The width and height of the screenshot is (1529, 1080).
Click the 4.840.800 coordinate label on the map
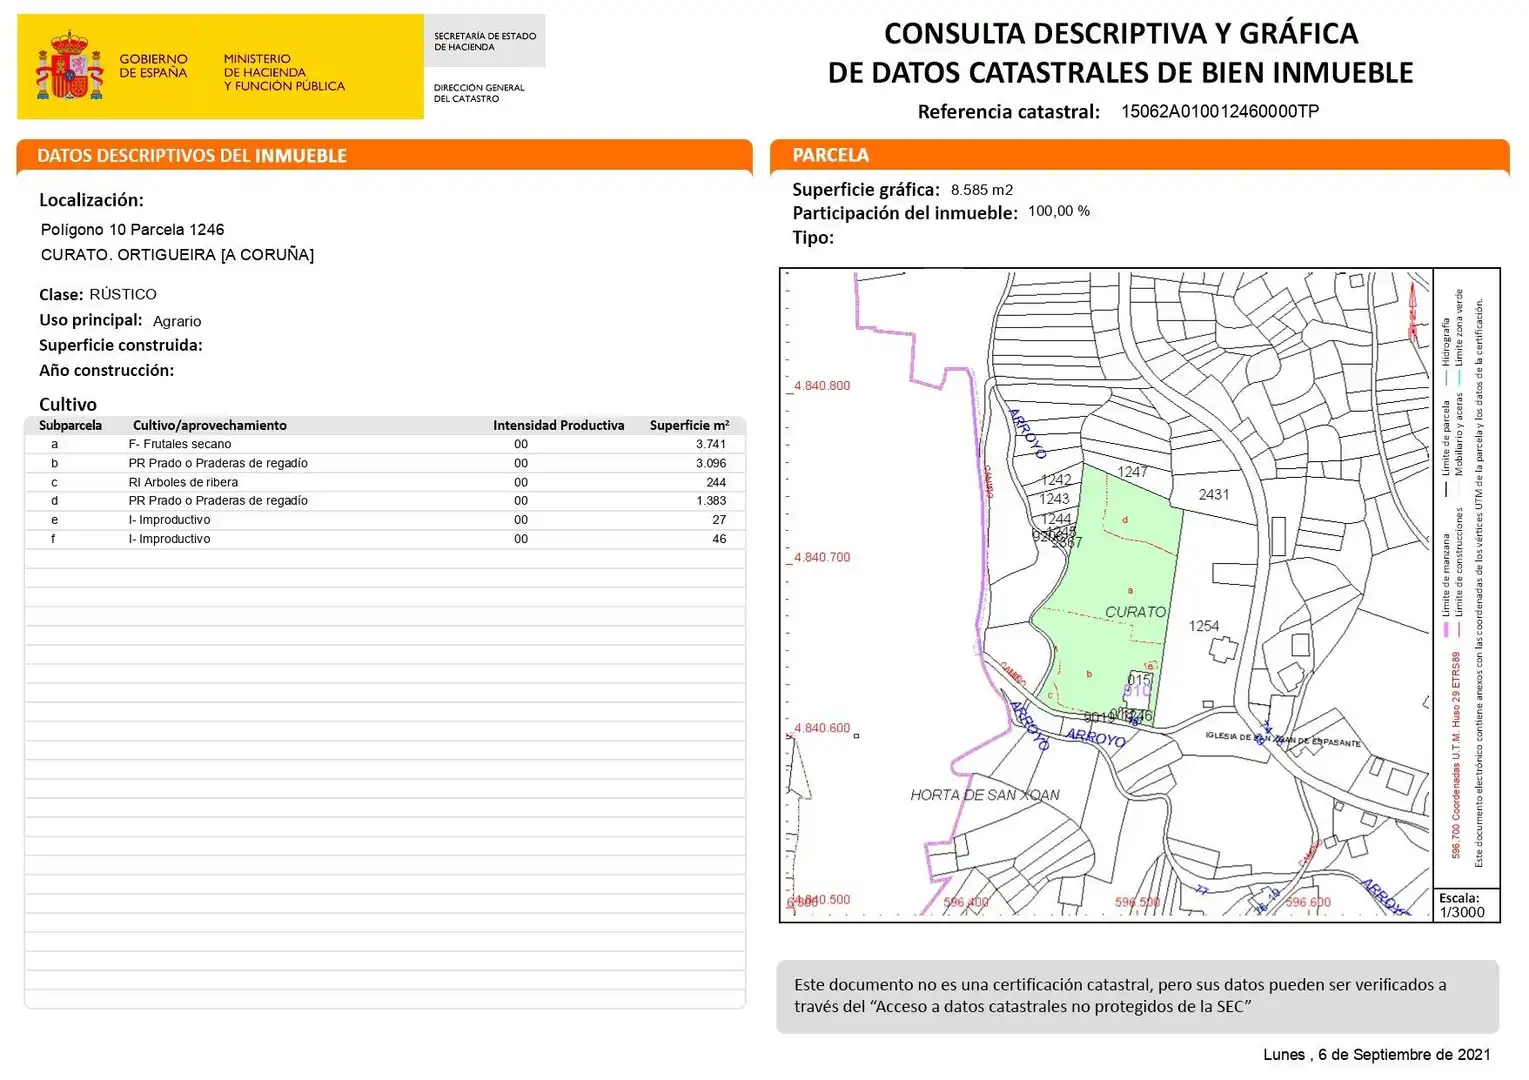[822, 386]
